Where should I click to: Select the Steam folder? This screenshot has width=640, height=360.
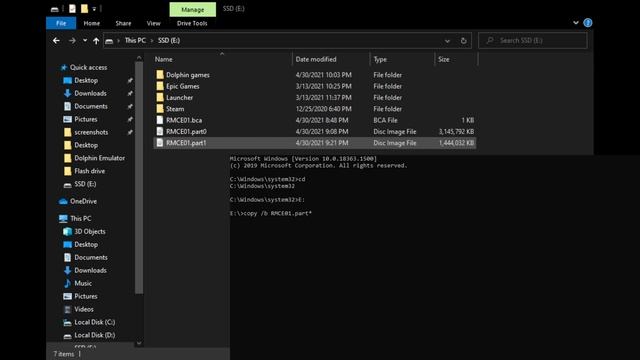tap(175, 109)
